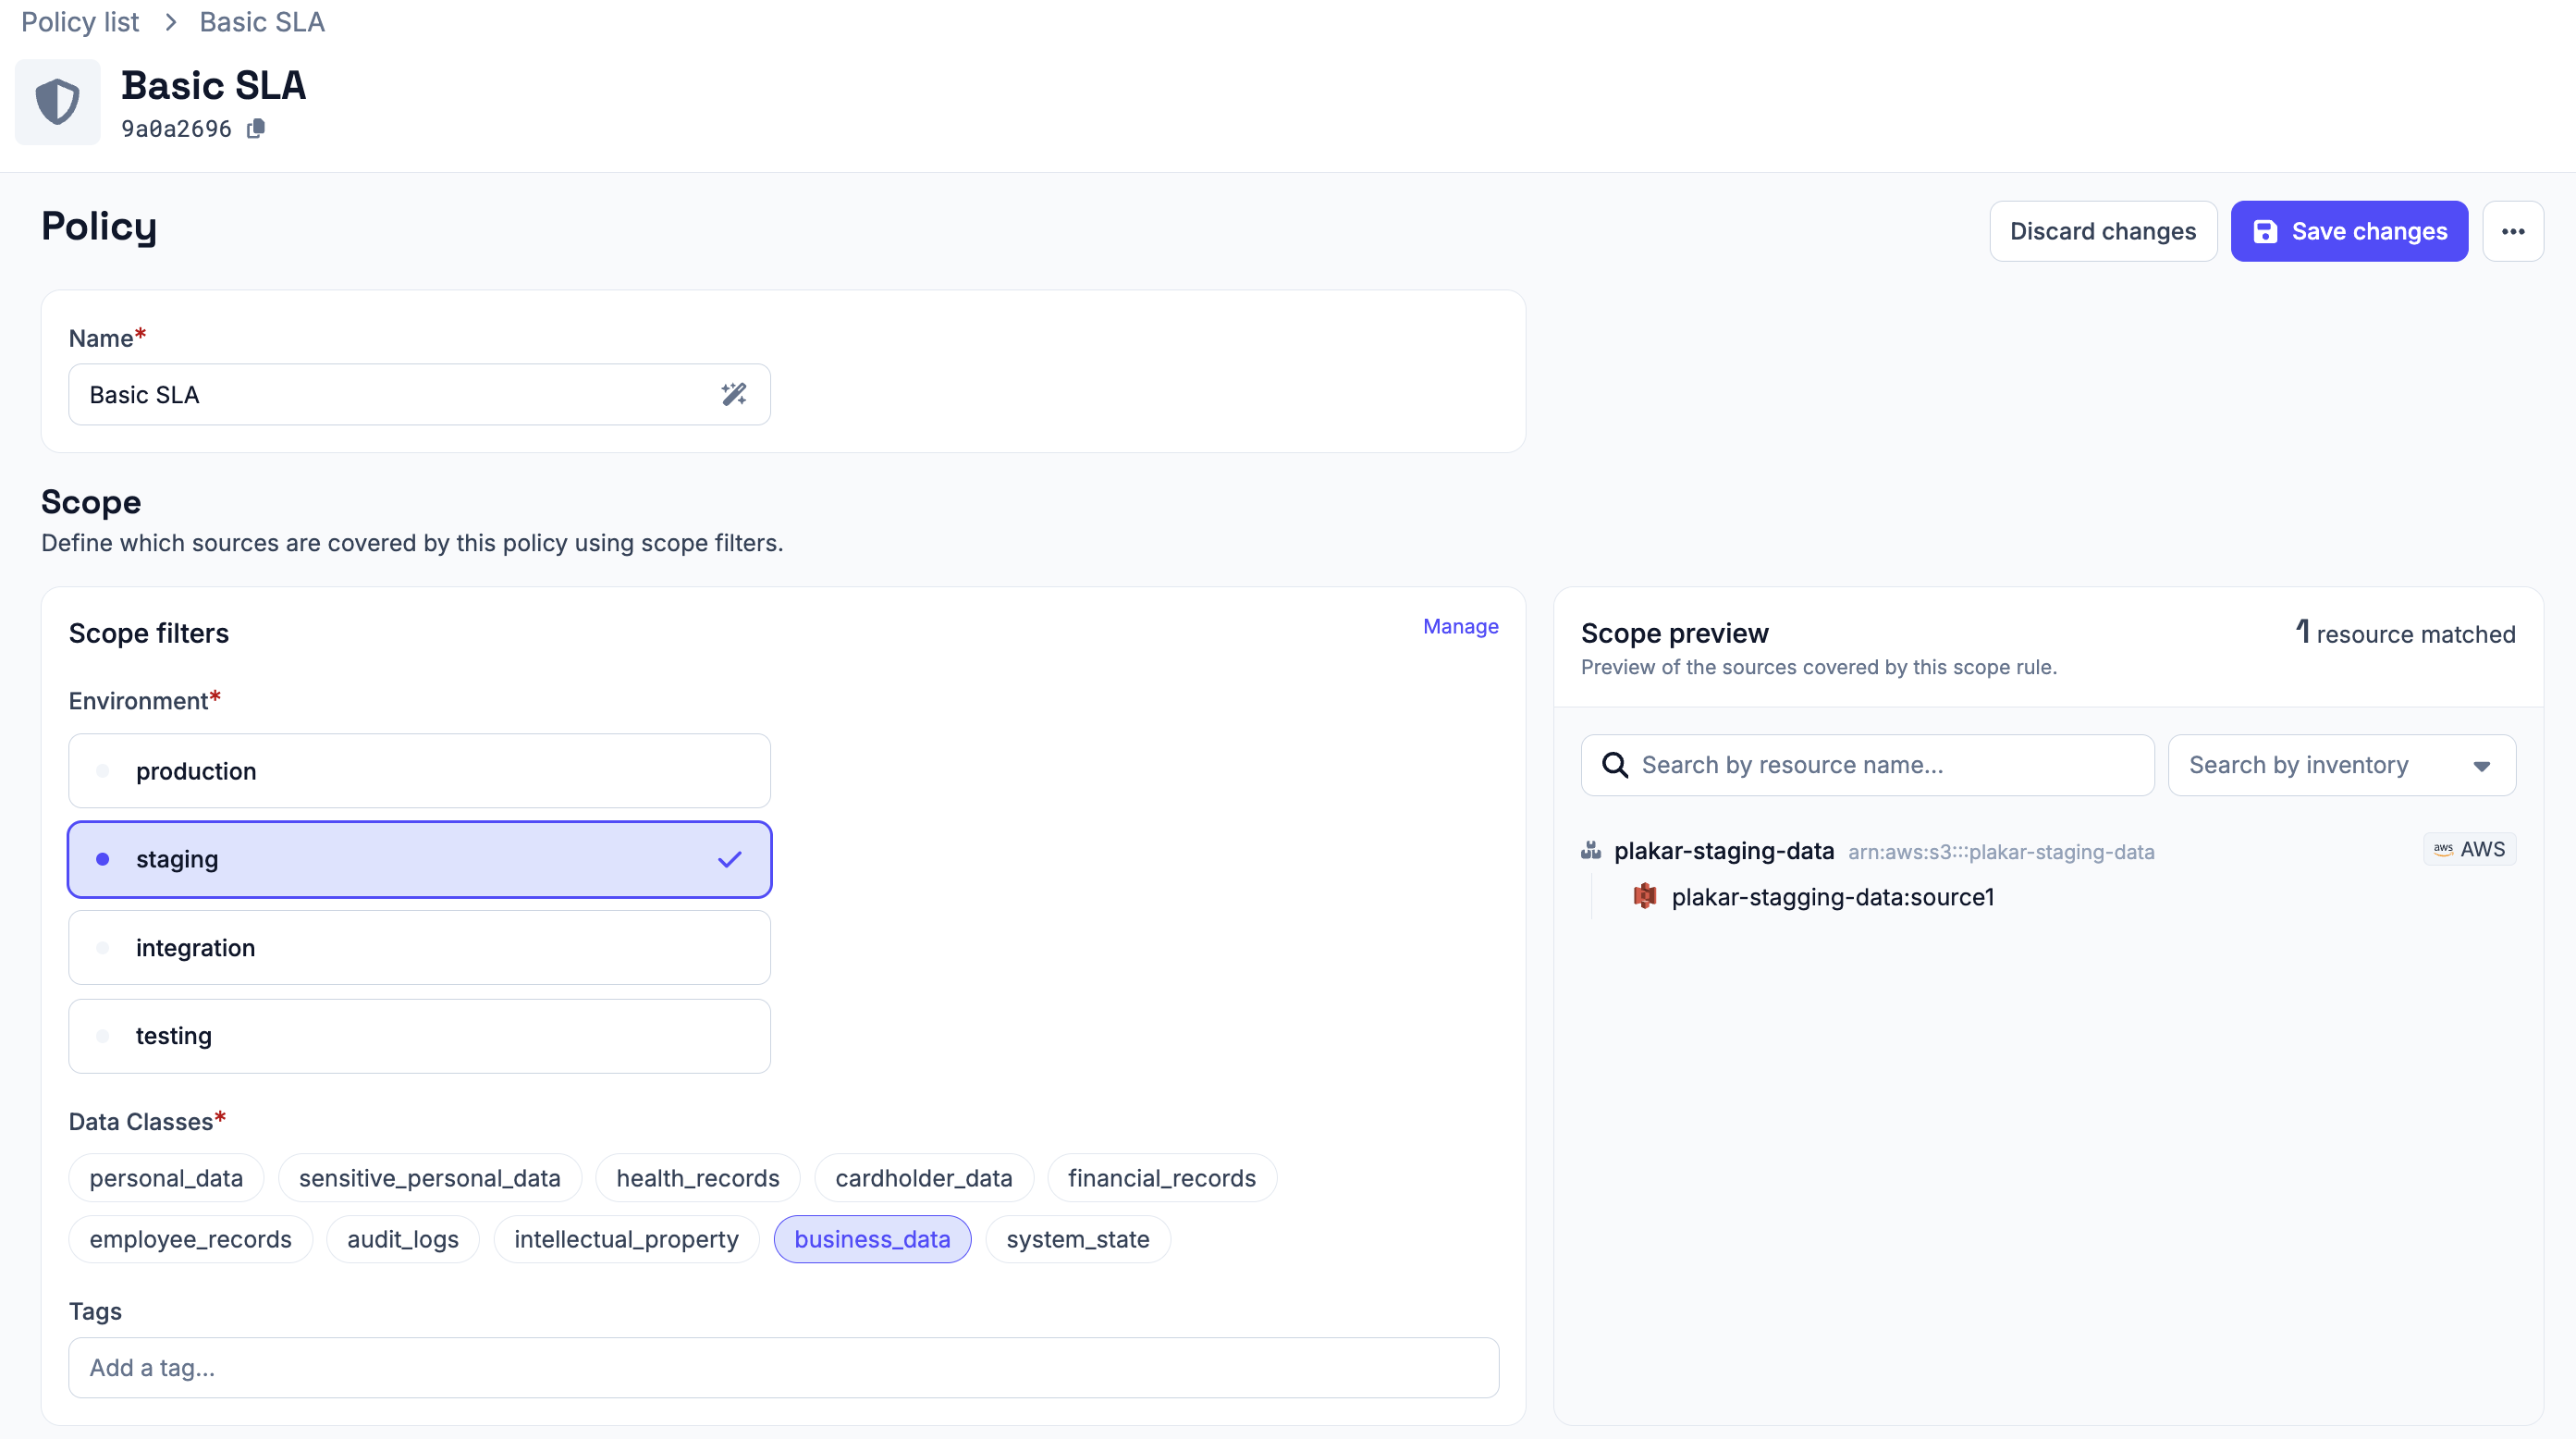Click the breadcrumb chevron separator
The width and height of the screenshot is (2576, 1439).
click(170, 22)
